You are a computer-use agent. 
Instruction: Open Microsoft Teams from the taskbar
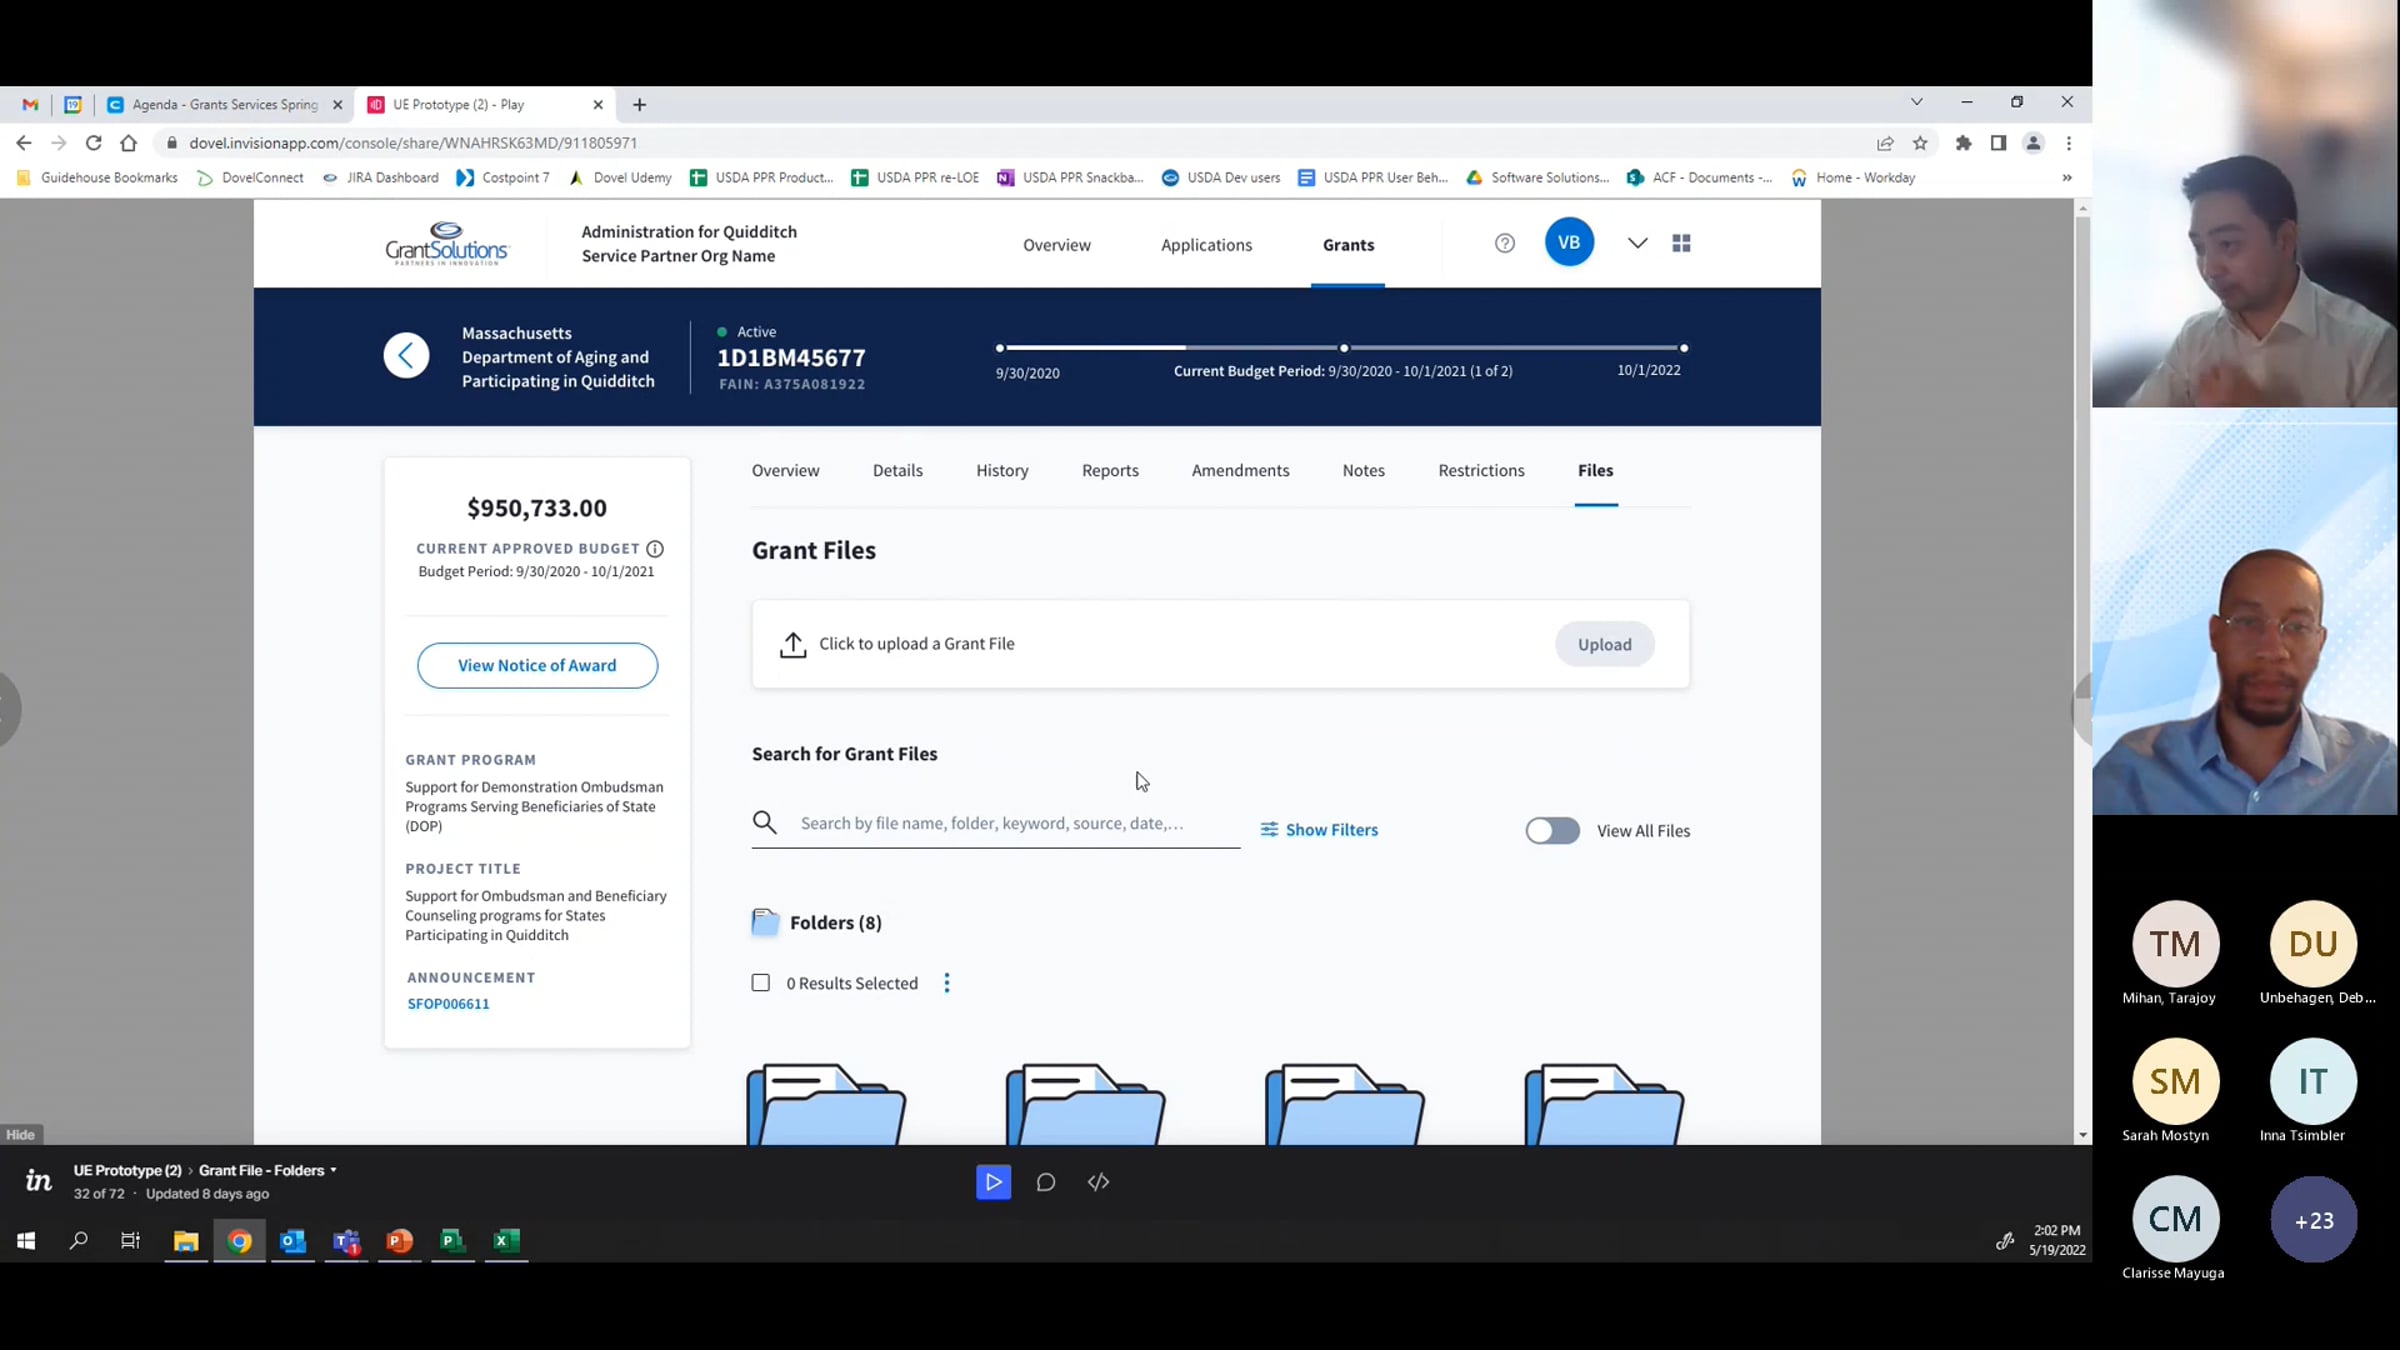tap(346, 1241)
